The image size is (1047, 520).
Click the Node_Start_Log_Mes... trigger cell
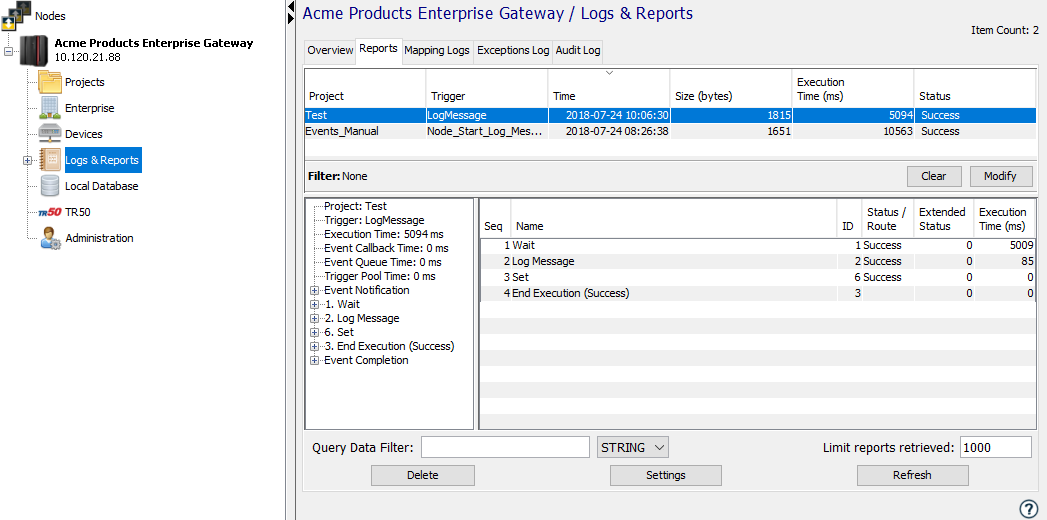click(487, 132)
